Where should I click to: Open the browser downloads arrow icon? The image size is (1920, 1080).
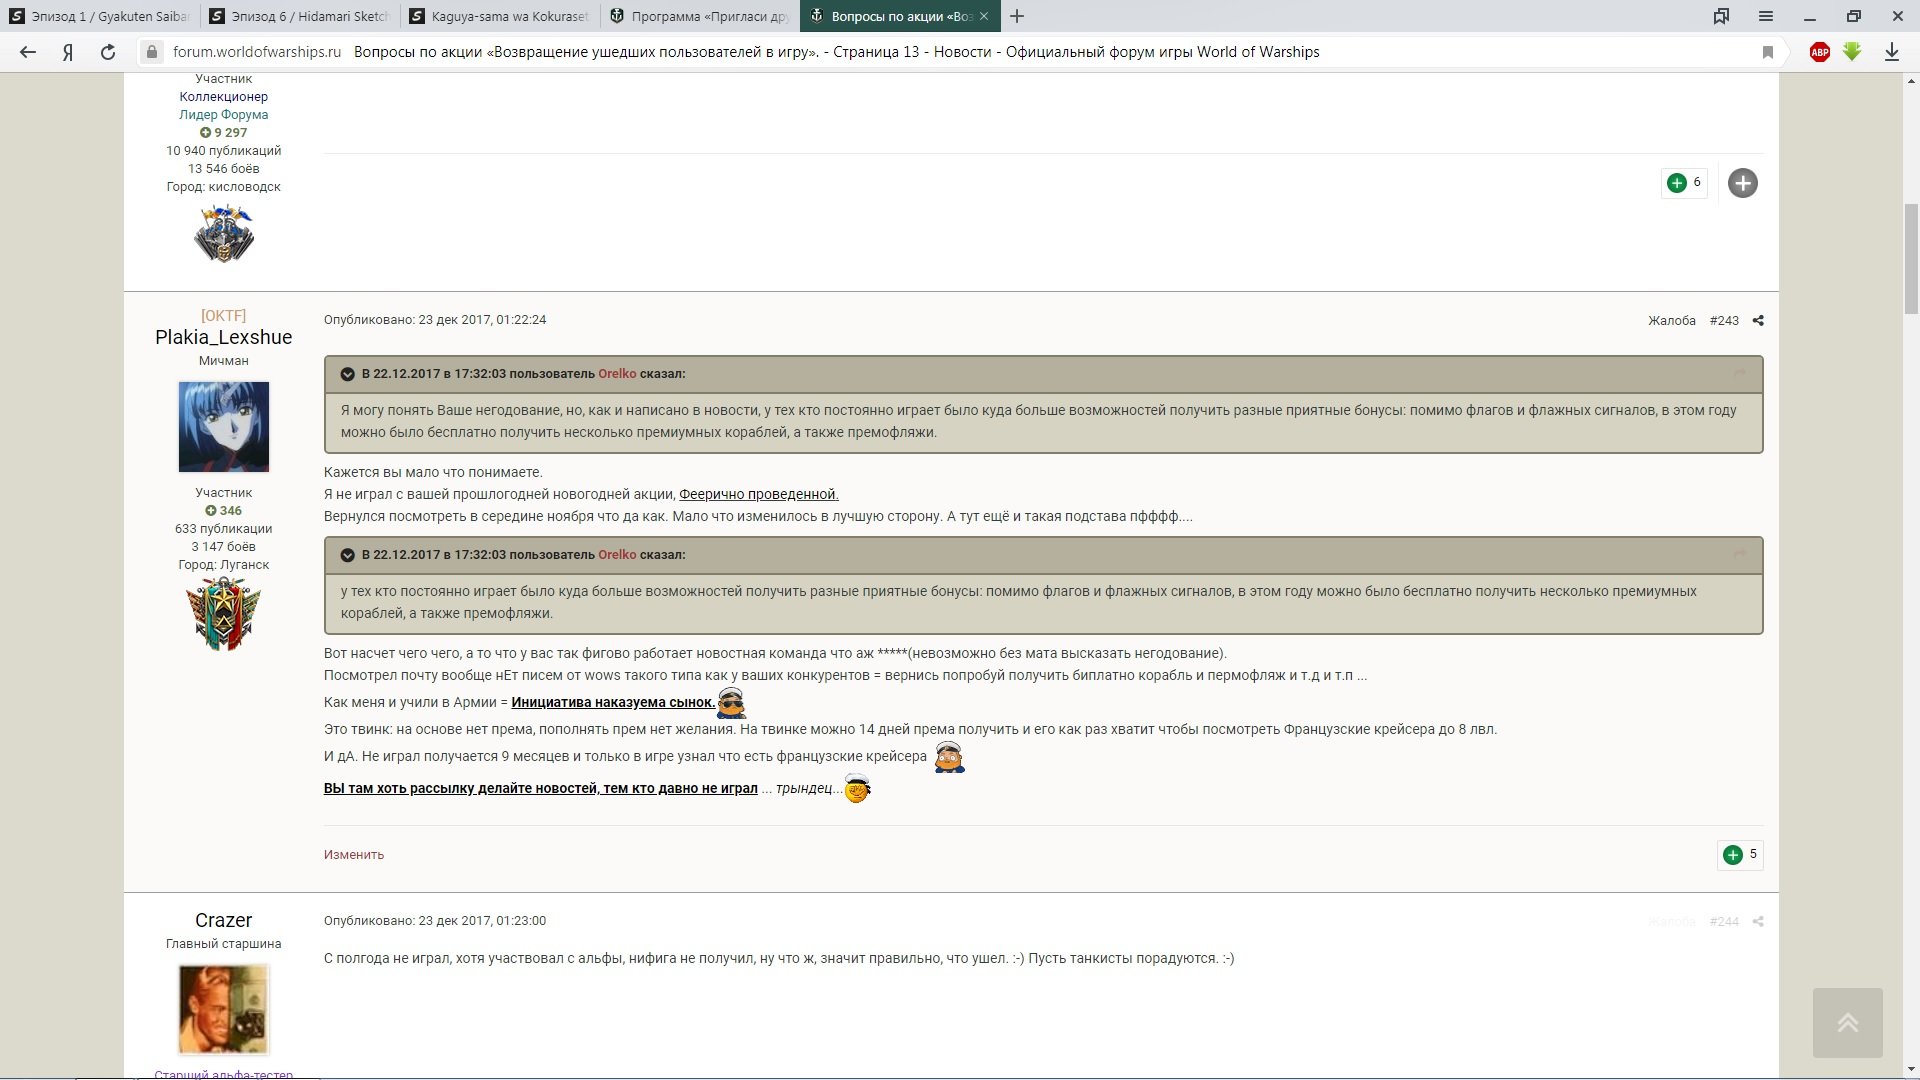click(x=1892, y=52)
